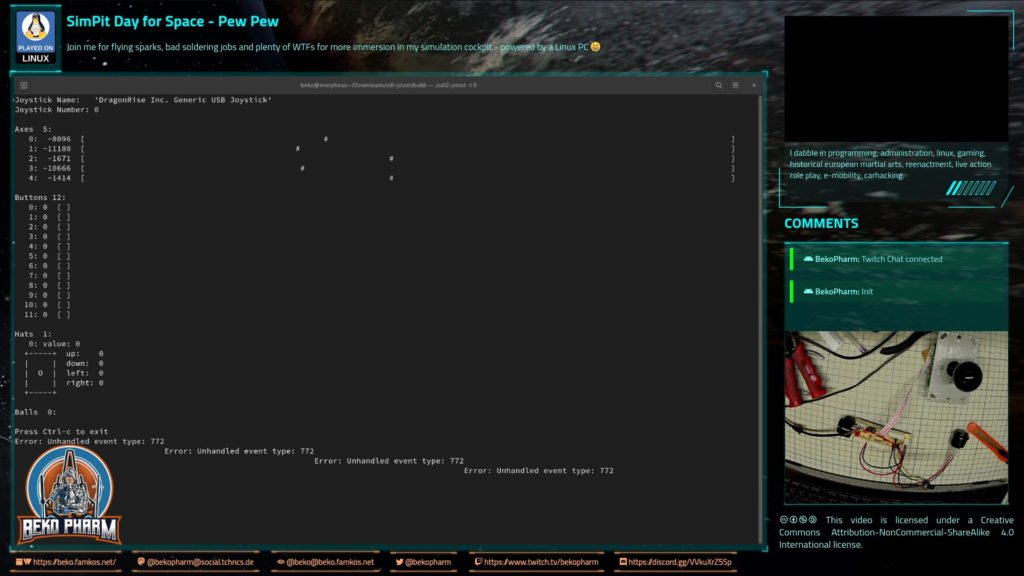
Task: Click the hat 'up: 0' entry
Action: point(85,353)
